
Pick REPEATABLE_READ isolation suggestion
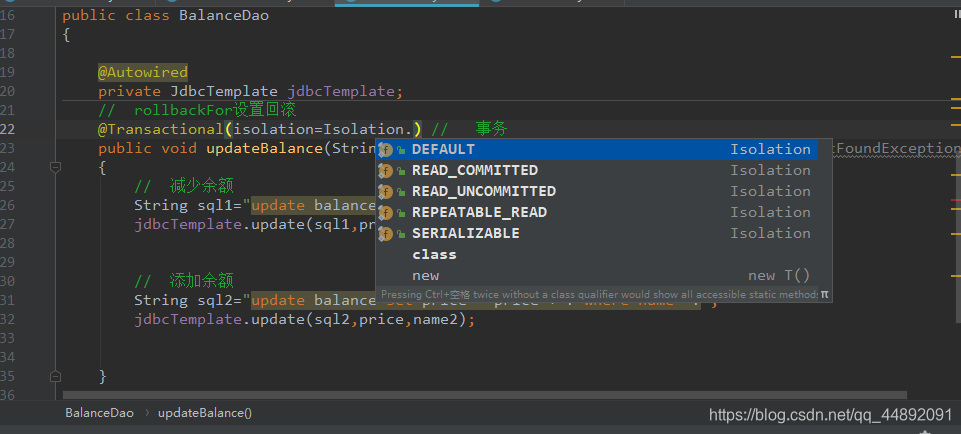click(x=597, y=212)
